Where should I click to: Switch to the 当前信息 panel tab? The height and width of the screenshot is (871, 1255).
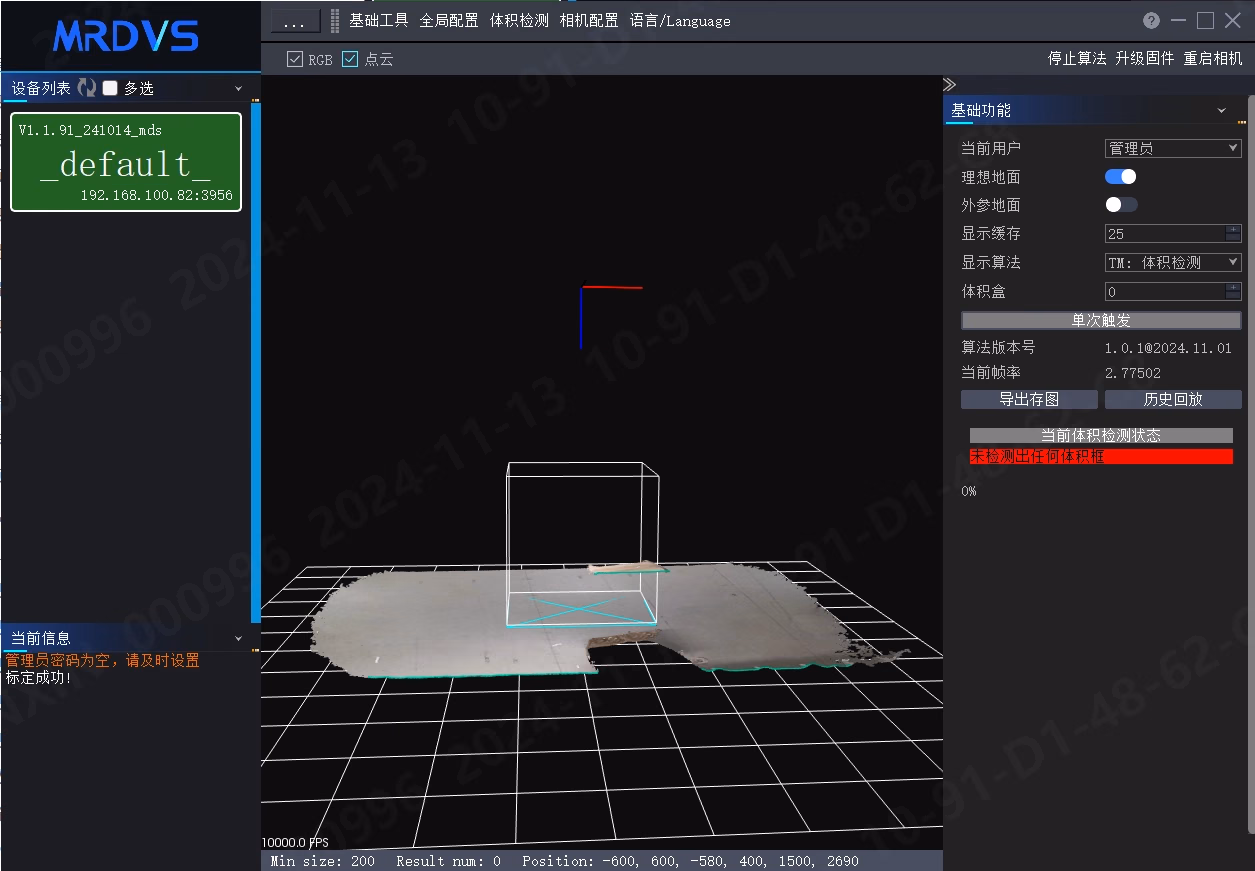point(41,638)
